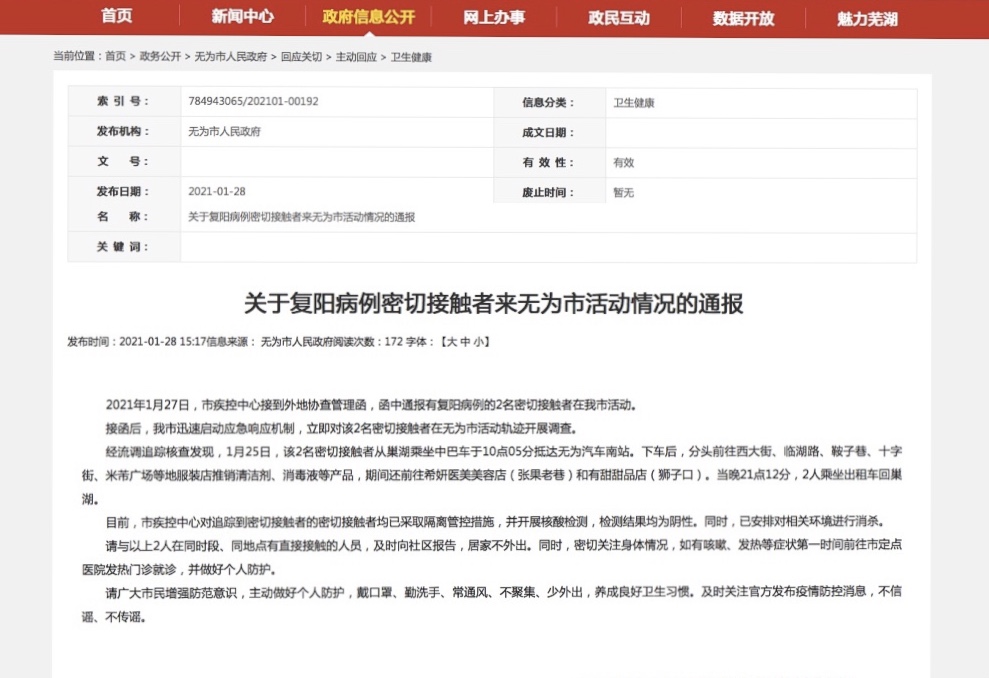Open 网上办事 from the navigation bar
Image resolution: width=989 pixels, height=678 pixels.
[494, 17]
